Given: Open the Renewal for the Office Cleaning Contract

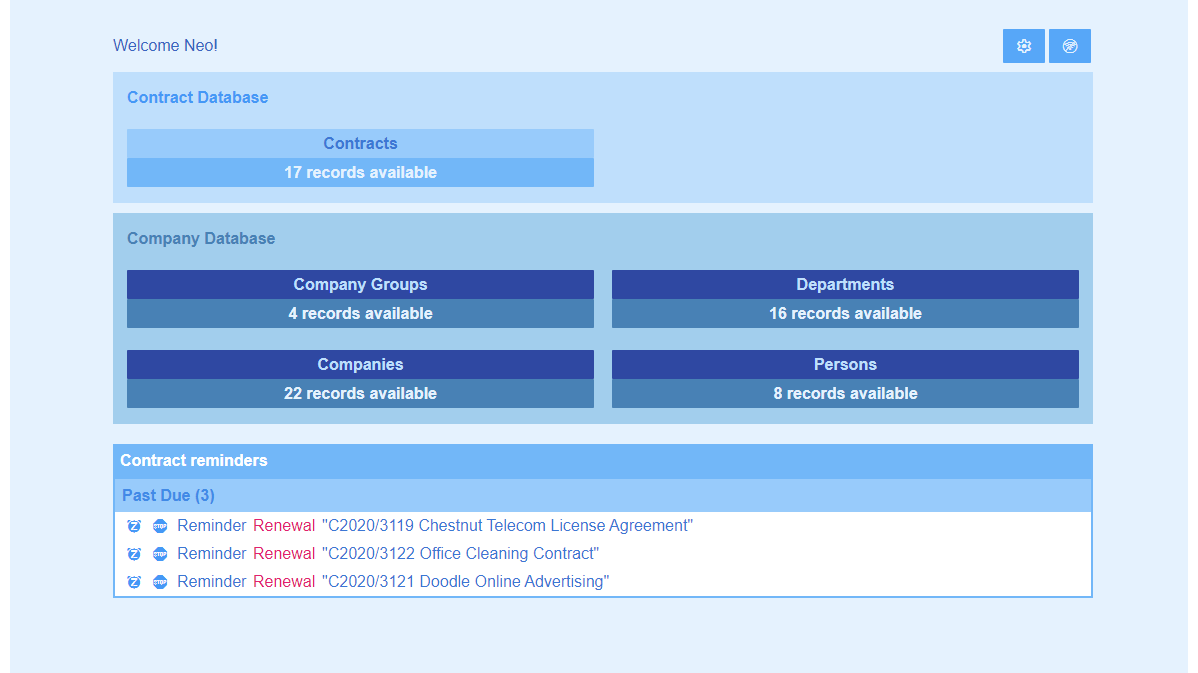Looking at the screenshot, I should point(284,553).
